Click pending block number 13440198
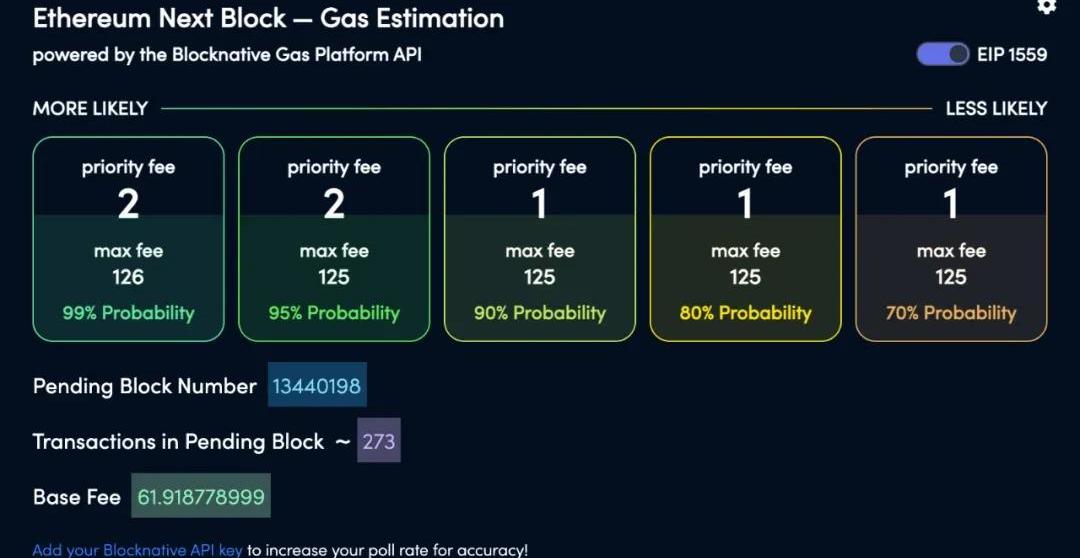 [x=317, y=385]
